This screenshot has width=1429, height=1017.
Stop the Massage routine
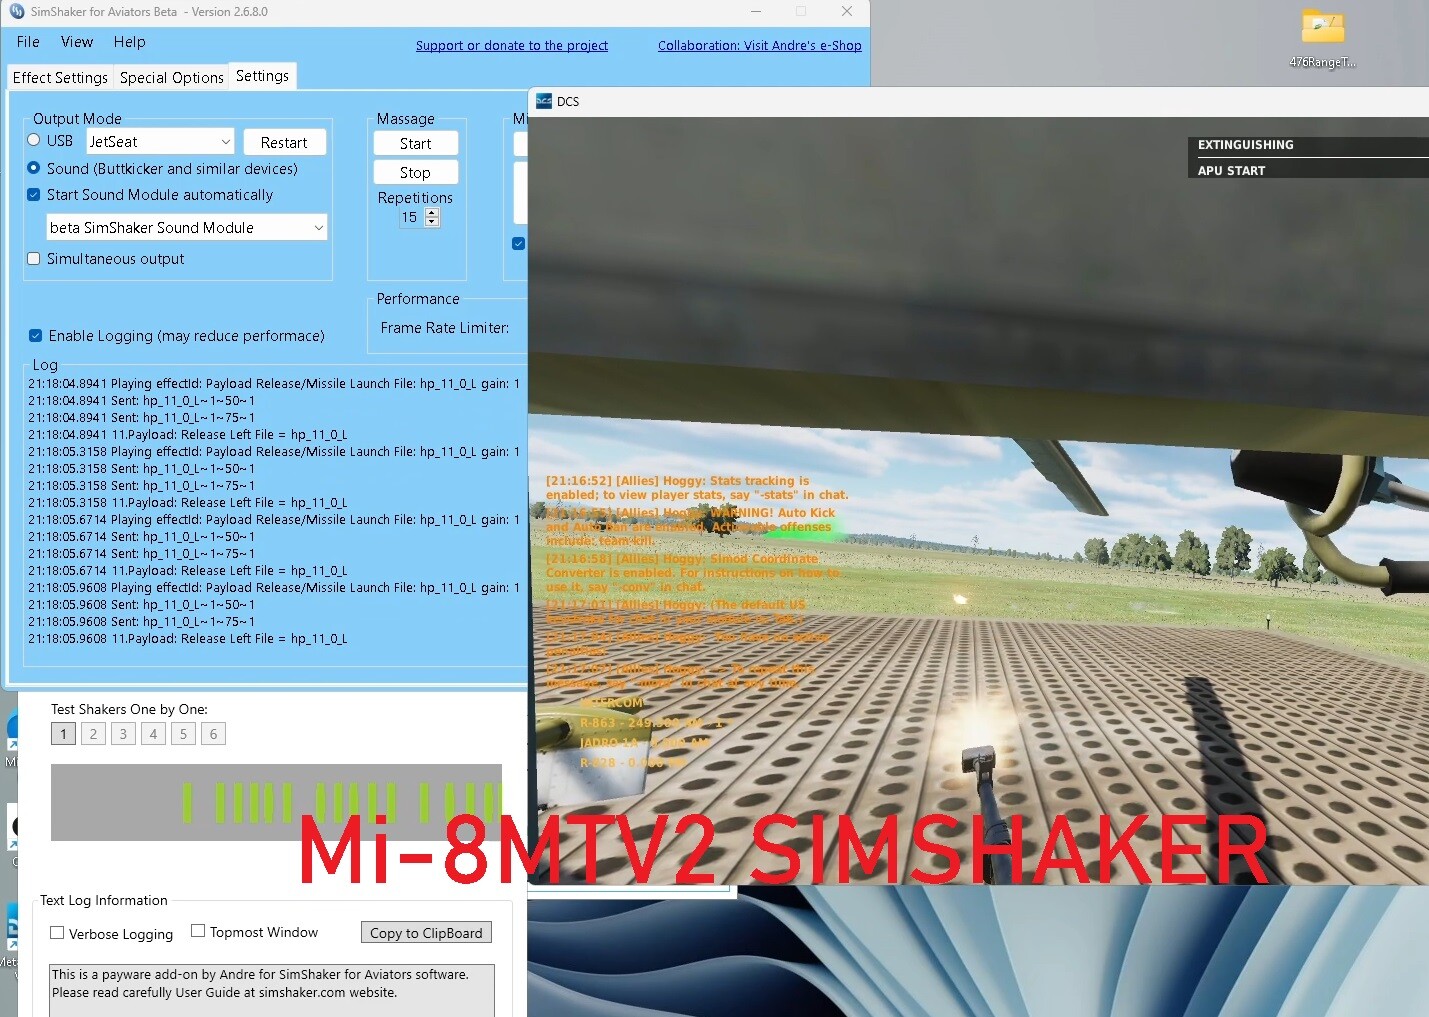click(x=416, y=172)
